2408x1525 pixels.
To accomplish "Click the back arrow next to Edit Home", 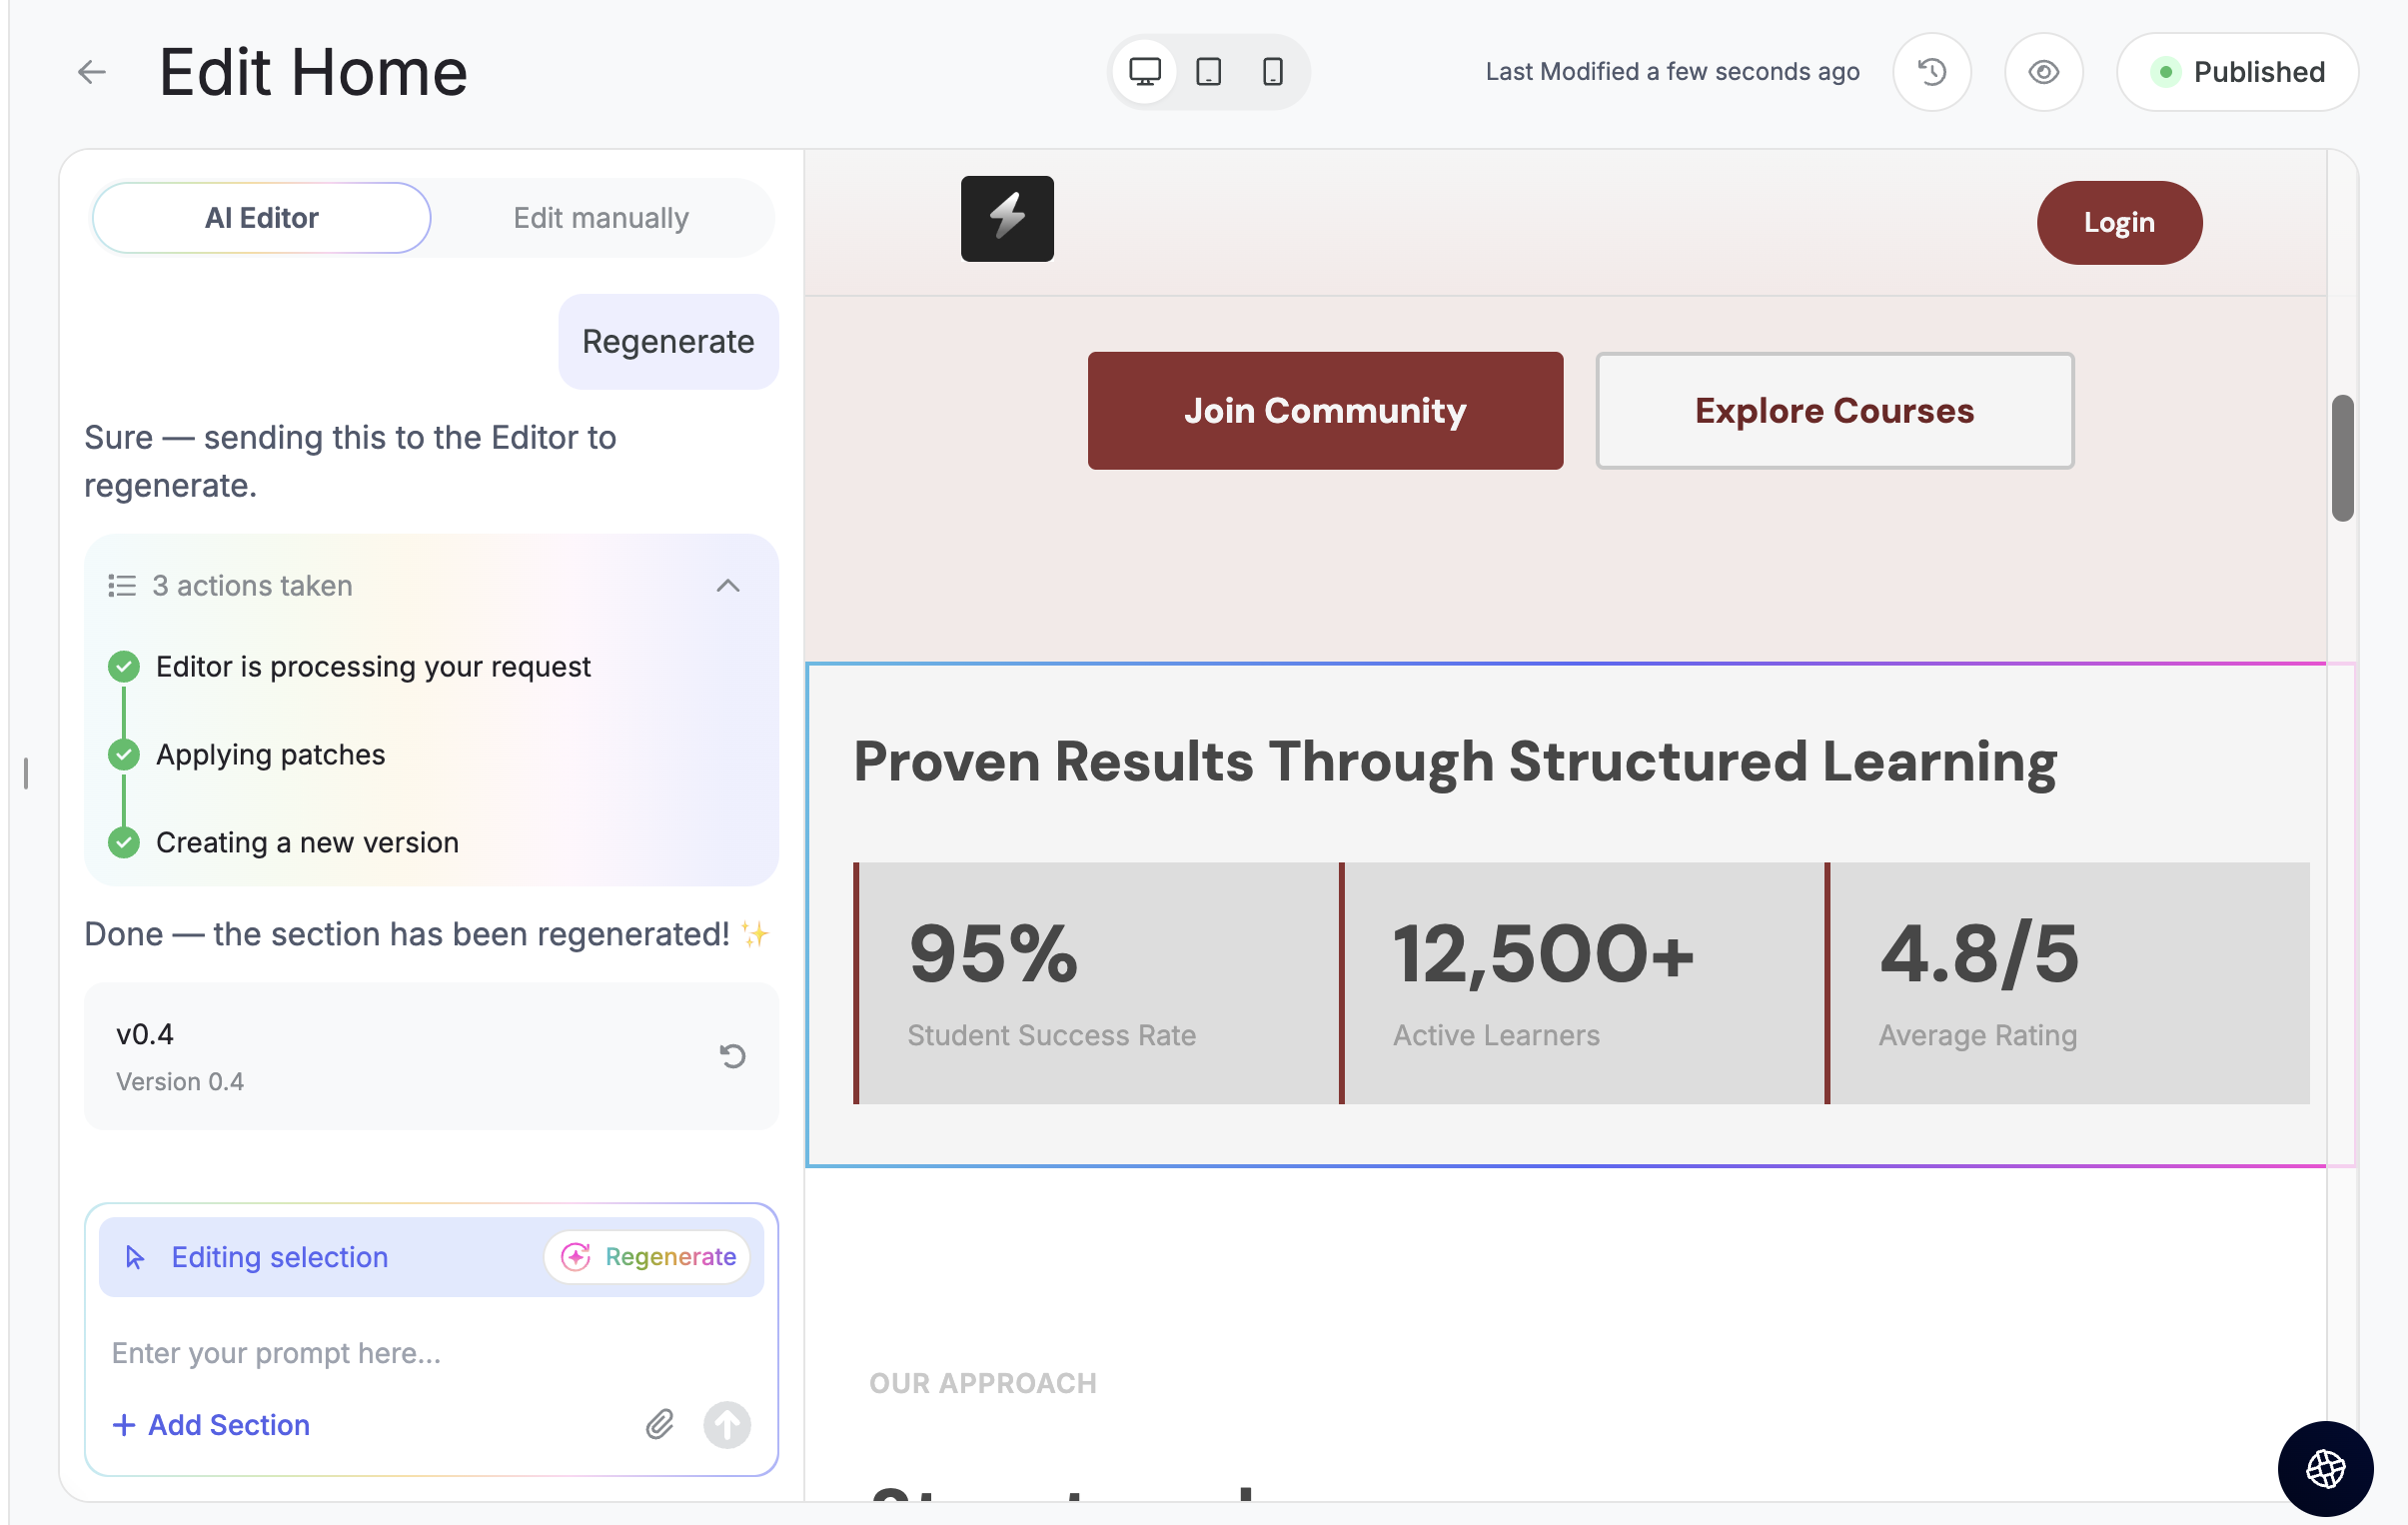I will point(91,72).
